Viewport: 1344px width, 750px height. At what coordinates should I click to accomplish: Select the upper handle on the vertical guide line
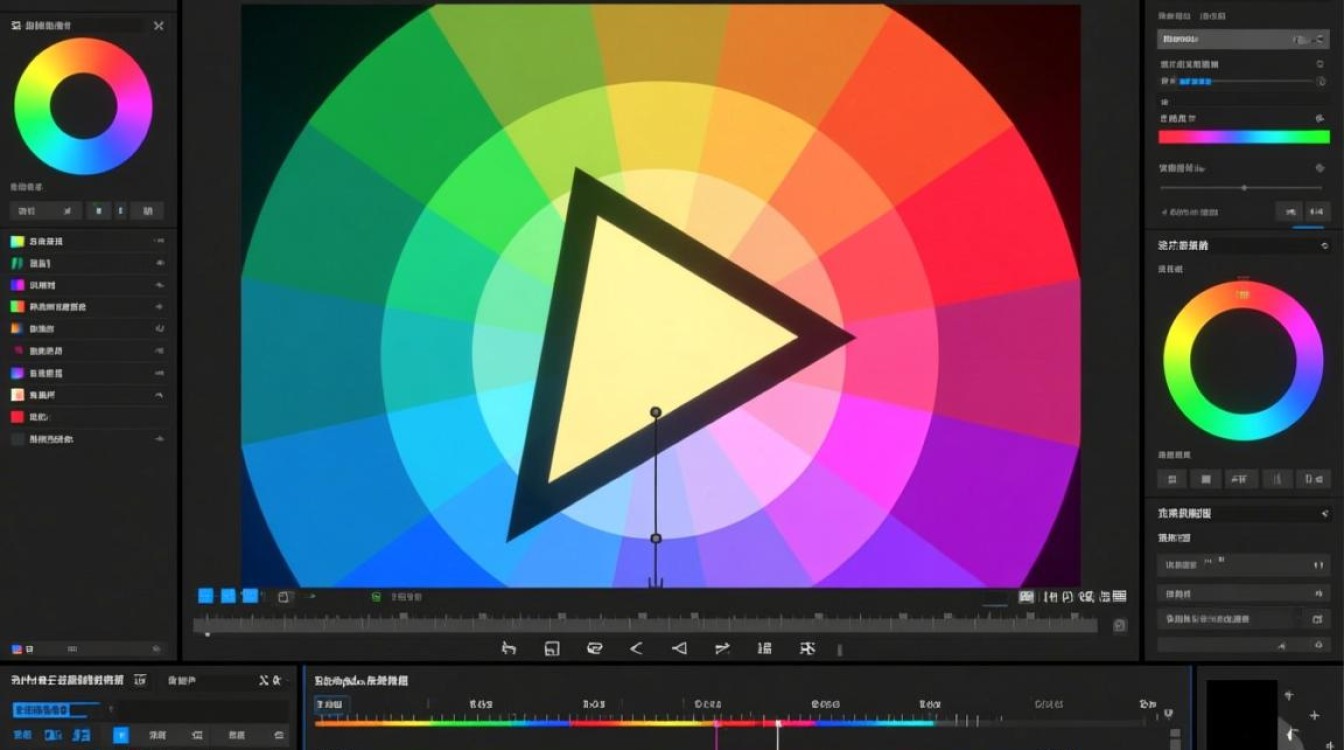656,412
